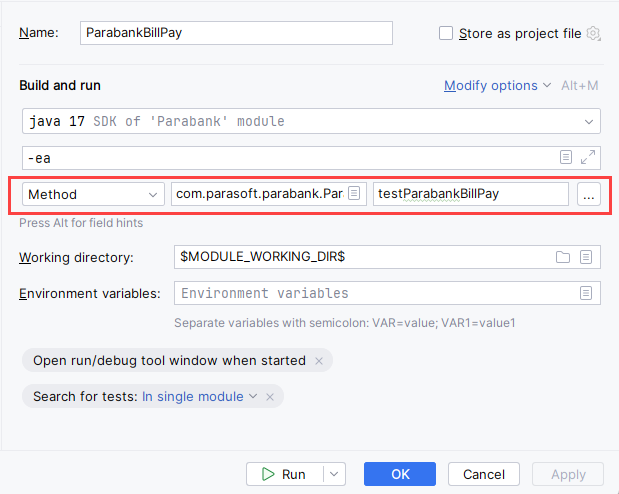Expand the Run button dropdown arrow
This screenshot has width=619, height=494.
click(334, 474)
